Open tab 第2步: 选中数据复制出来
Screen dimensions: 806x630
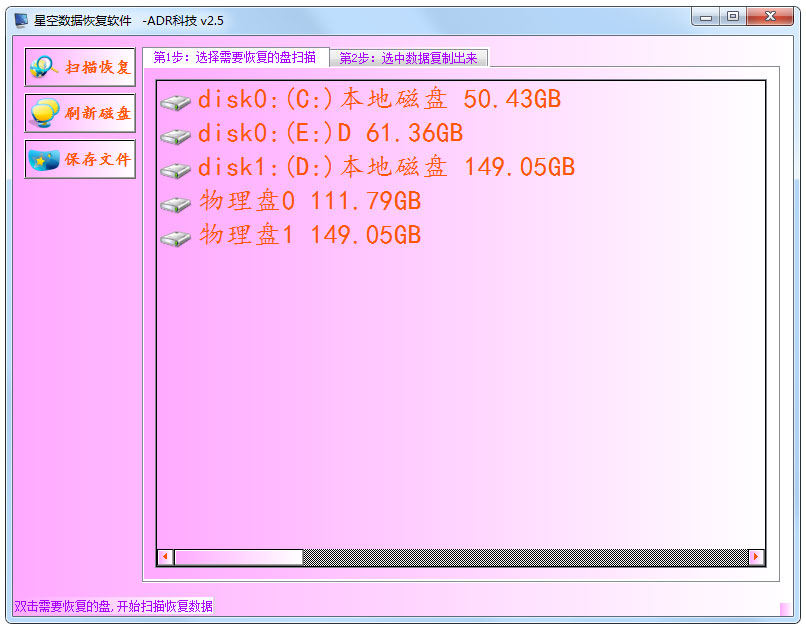click(x=409, y=59)
